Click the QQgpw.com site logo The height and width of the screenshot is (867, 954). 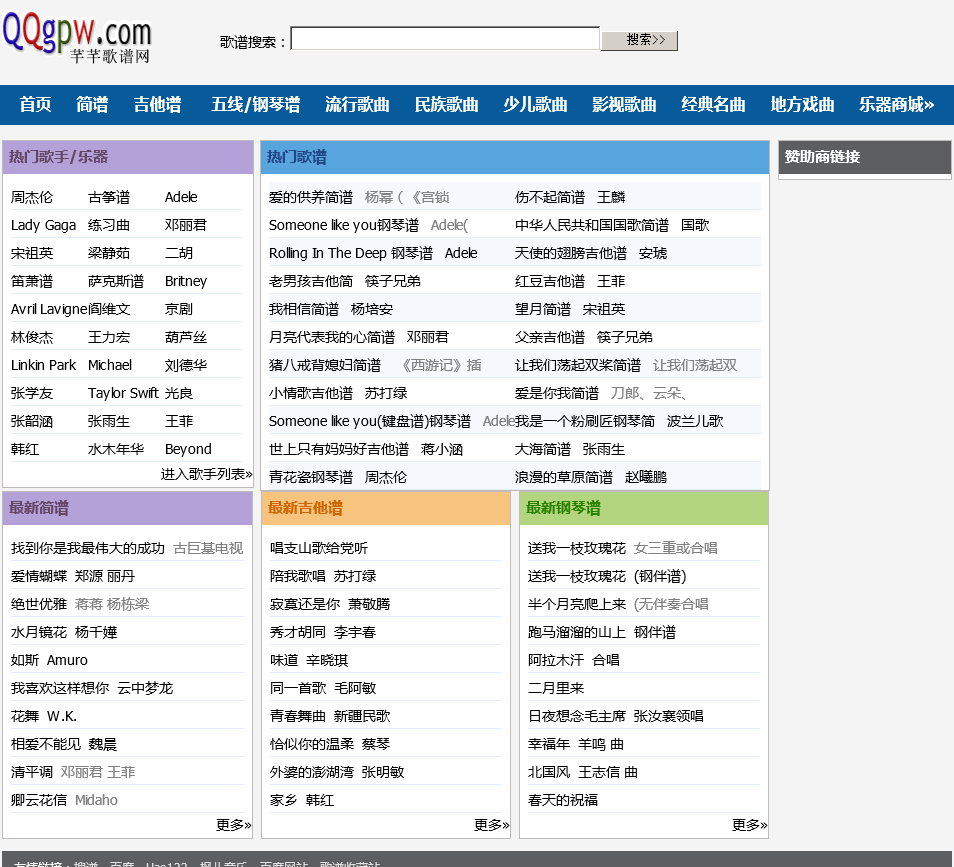[x=77, y=37]
